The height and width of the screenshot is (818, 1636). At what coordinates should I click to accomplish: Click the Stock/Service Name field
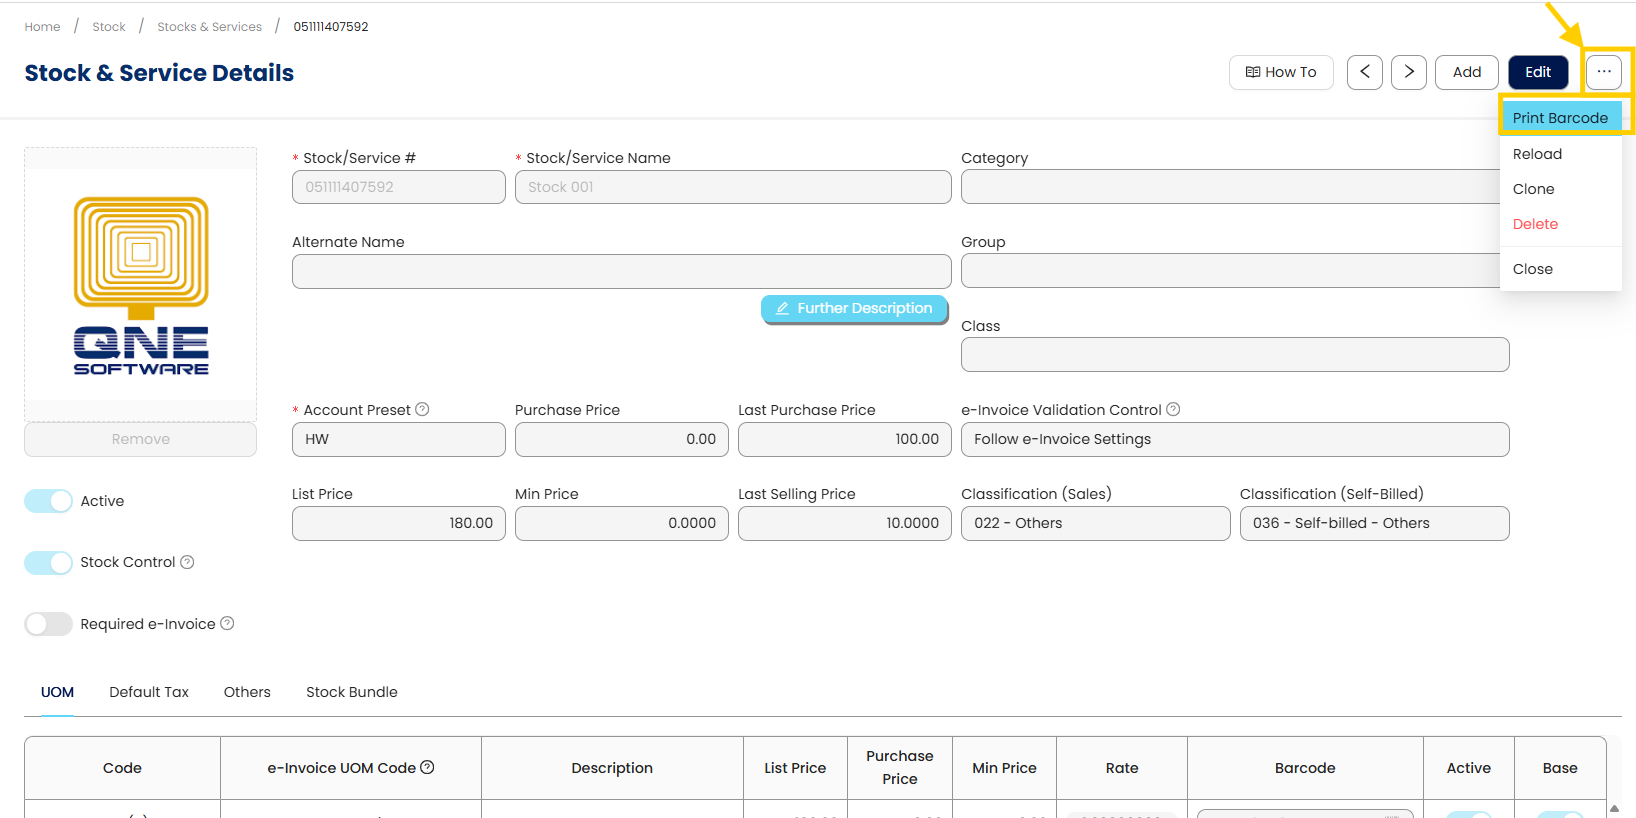click(733, 187)
